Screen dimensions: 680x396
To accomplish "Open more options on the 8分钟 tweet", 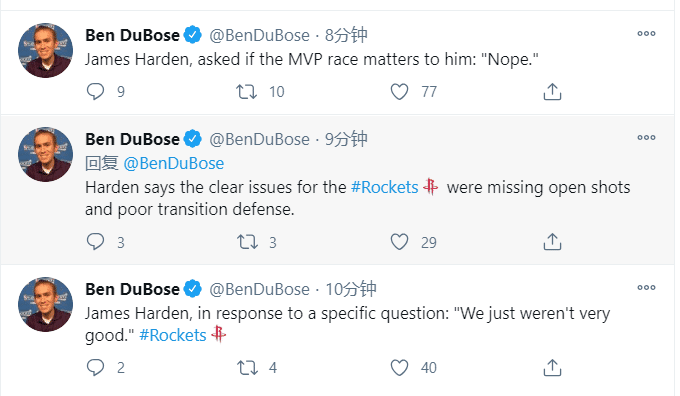I will pyautogui.click(x=646, y=33).
